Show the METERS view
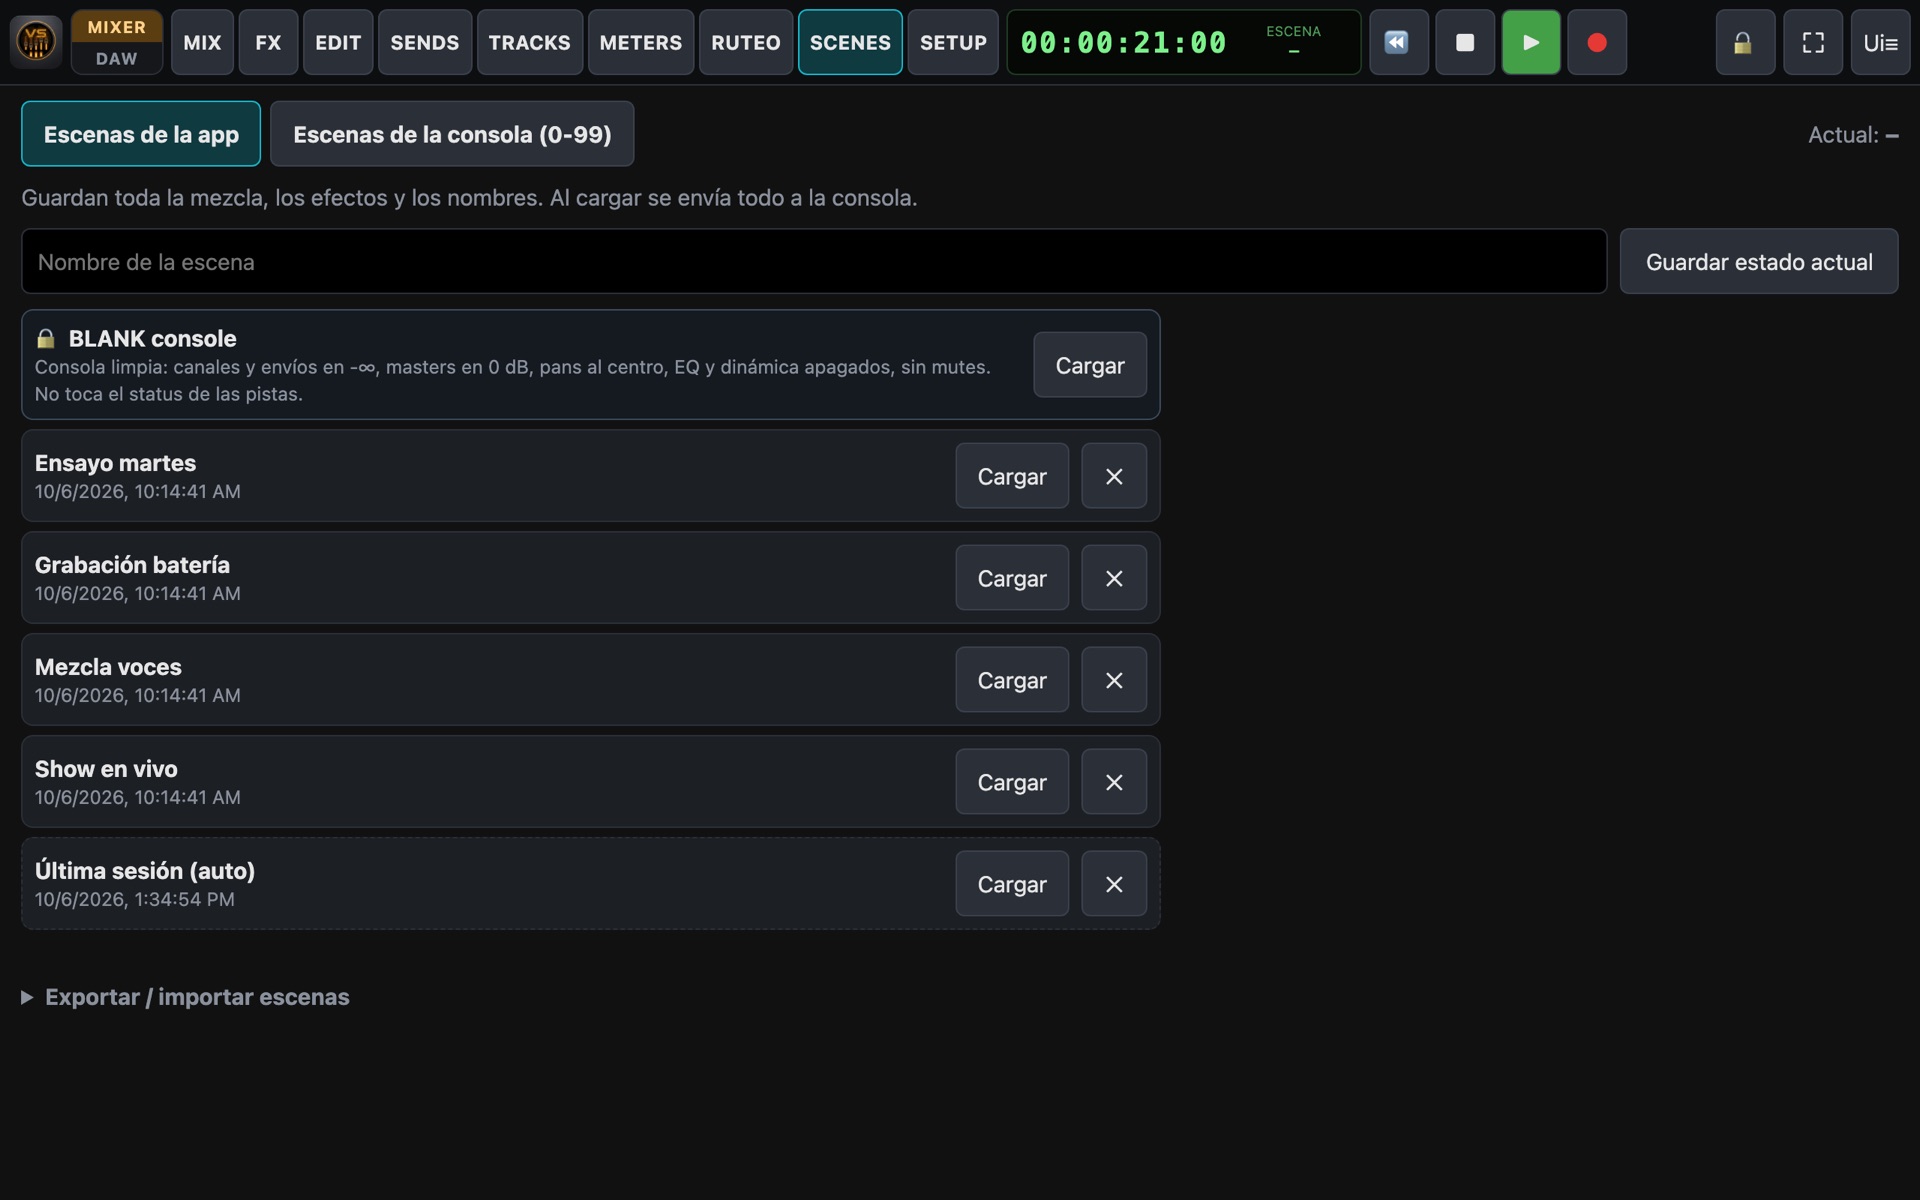This screenshot has height=1200, width=1920. pos(640,42)
